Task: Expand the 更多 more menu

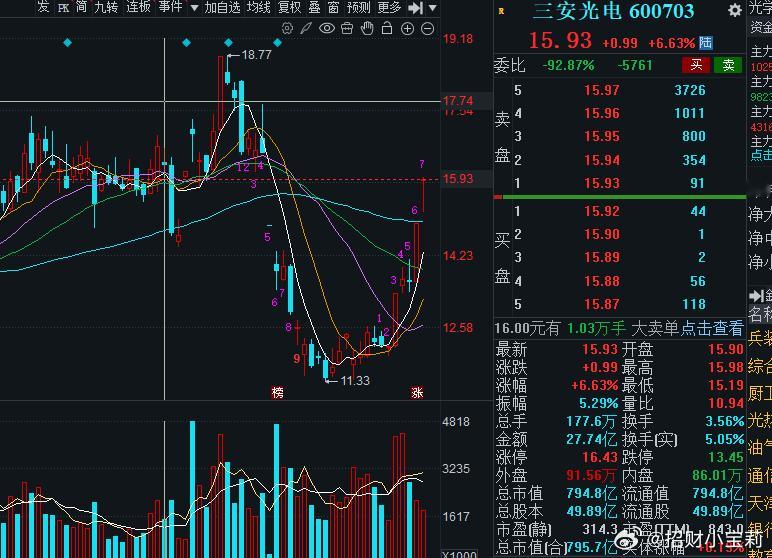Action: tap(390, 7)
